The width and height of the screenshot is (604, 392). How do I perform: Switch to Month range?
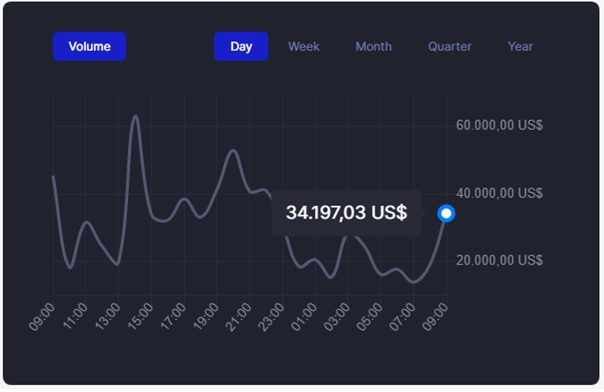click(x=374, y=47)
